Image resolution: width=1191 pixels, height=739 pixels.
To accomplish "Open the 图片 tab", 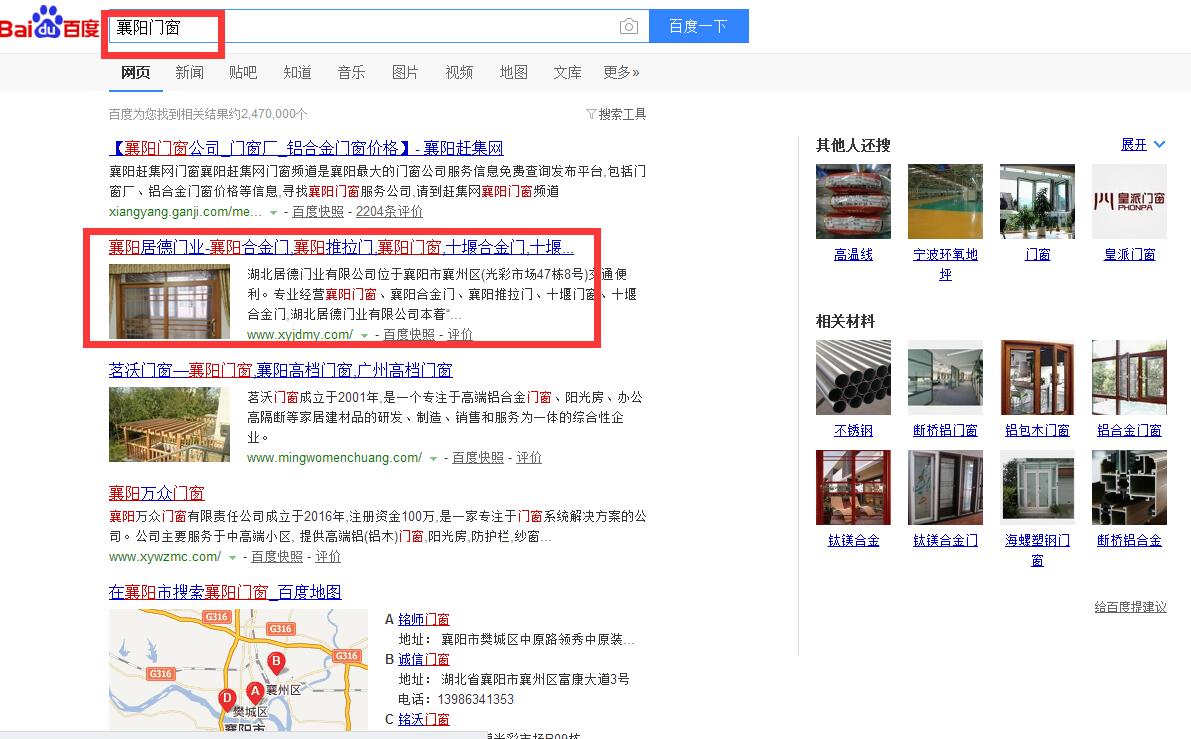I will click(405, 72).
